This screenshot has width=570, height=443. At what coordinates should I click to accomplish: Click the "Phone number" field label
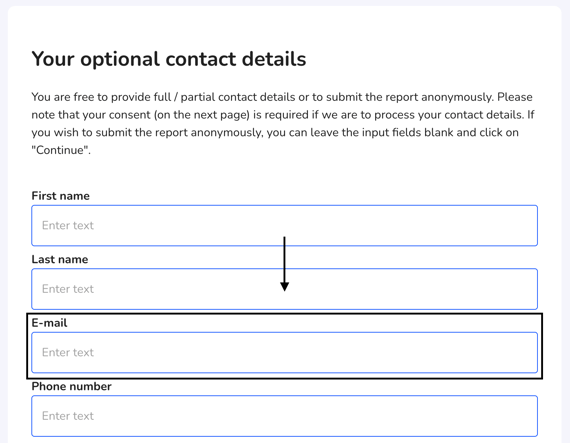tap(71, 386)
